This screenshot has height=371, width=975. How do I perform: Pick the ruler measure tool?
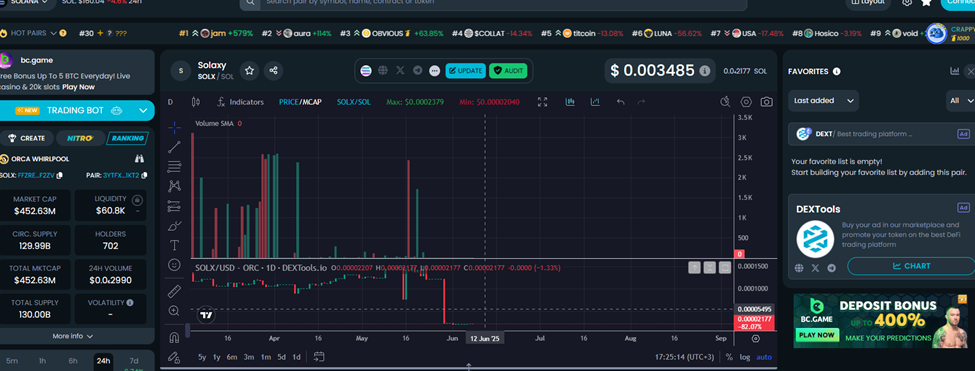coord(174,291)
